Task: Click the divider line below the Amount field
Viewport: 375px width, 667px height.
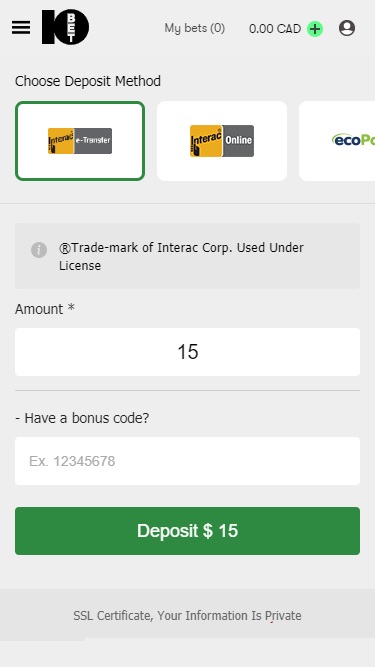Action: (x=188, y=390)
